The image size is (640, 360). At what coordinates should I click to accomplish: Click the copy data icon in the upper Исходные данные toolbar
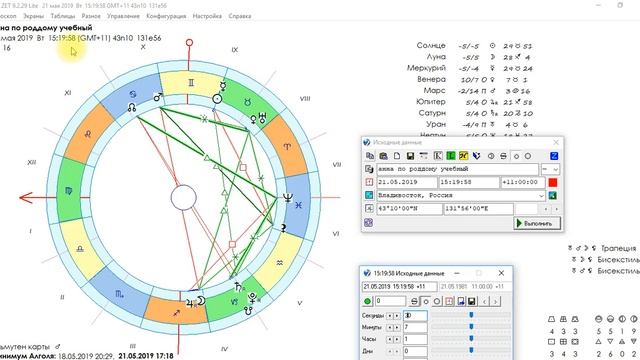[370, 156]
